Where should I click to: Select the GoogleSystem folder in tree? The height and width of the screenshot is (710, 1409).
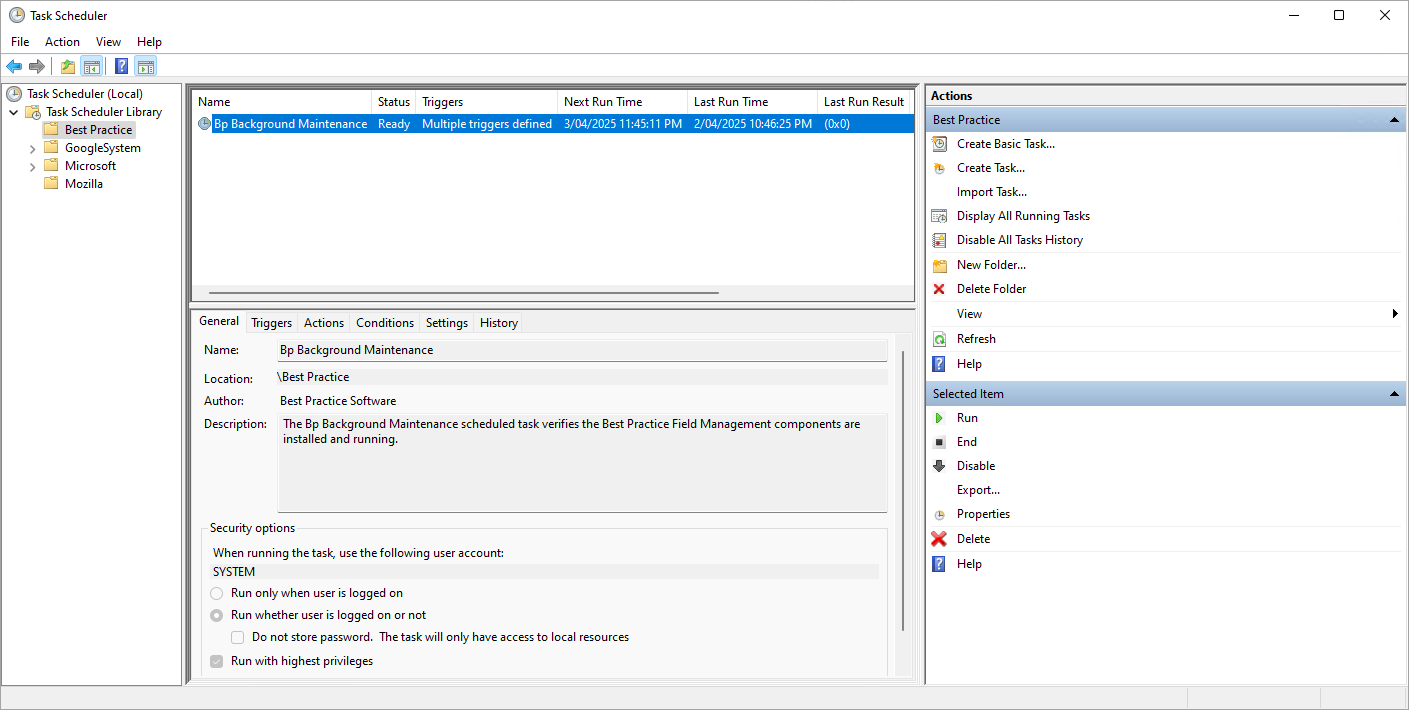pos(103,148)
